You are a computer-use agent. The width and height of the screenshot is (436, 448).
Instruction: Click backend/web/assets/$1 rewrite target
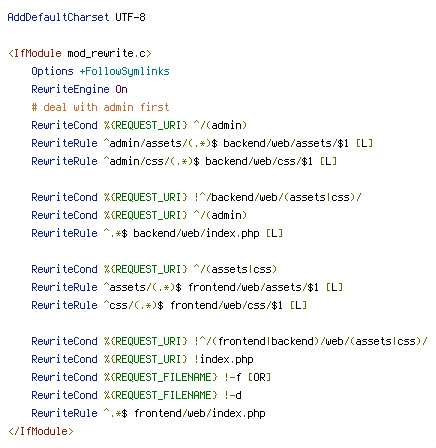coord(286,143)
